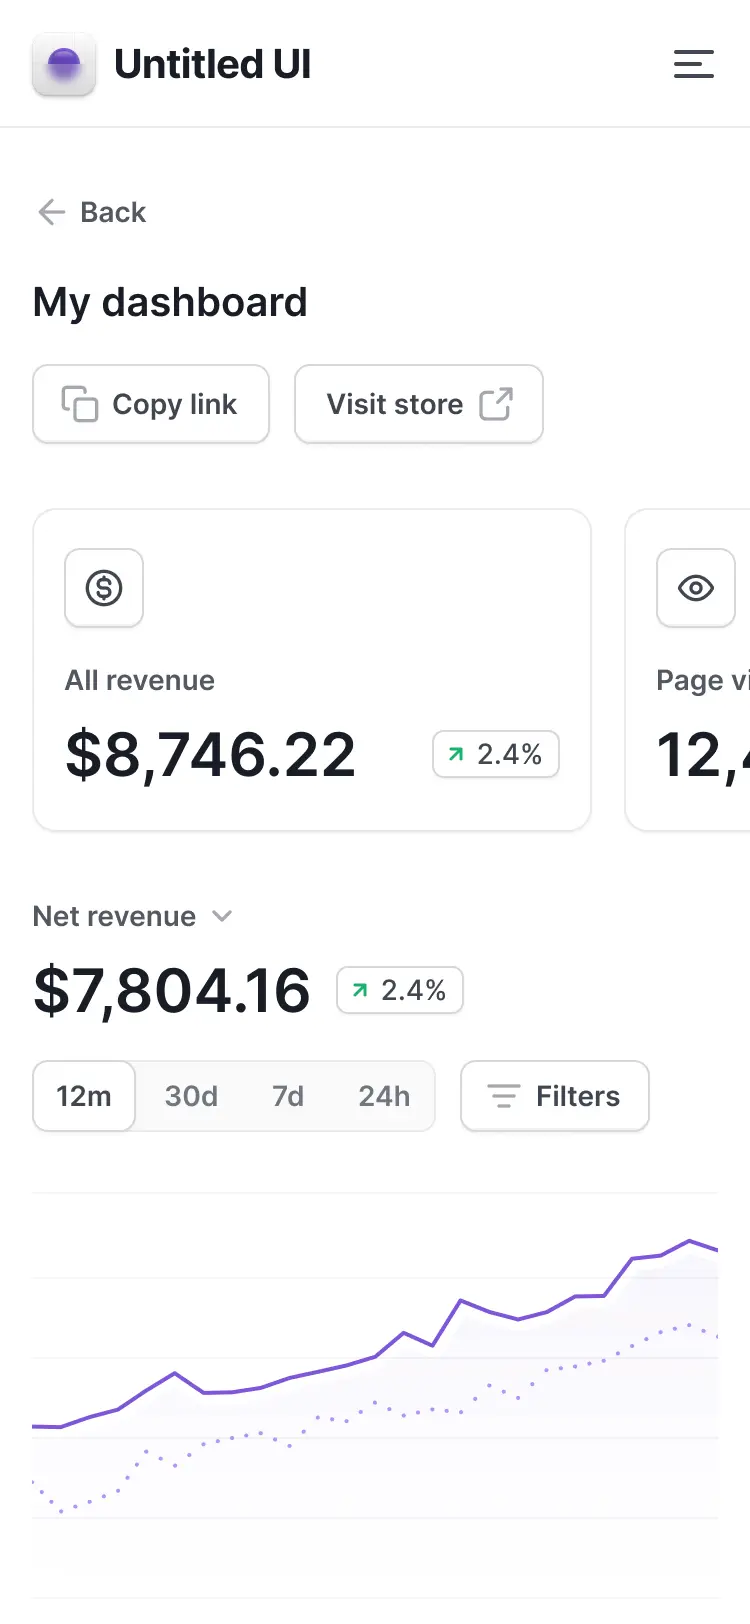Click the Untitled UI logo icon
Image resolution: width=750 pixels, height=1624 pixels.
(64, 64)
